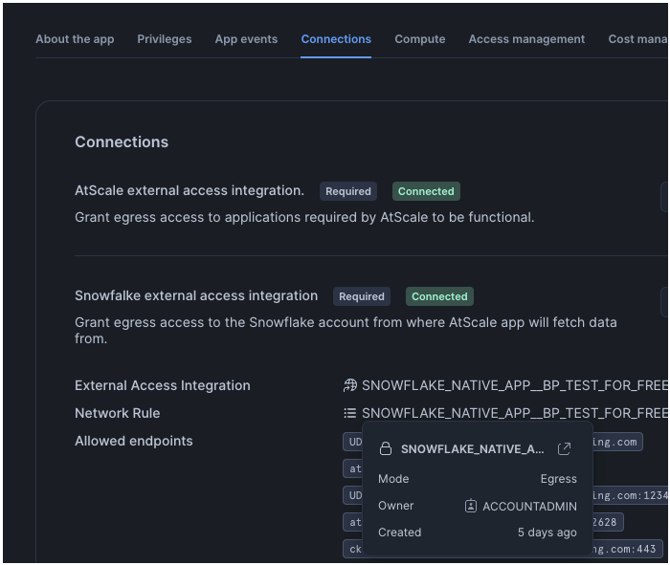This screenshot has height=565, width=670.
Task: Click Connected badge for Snowfalke integration
Action: [439, 296]
